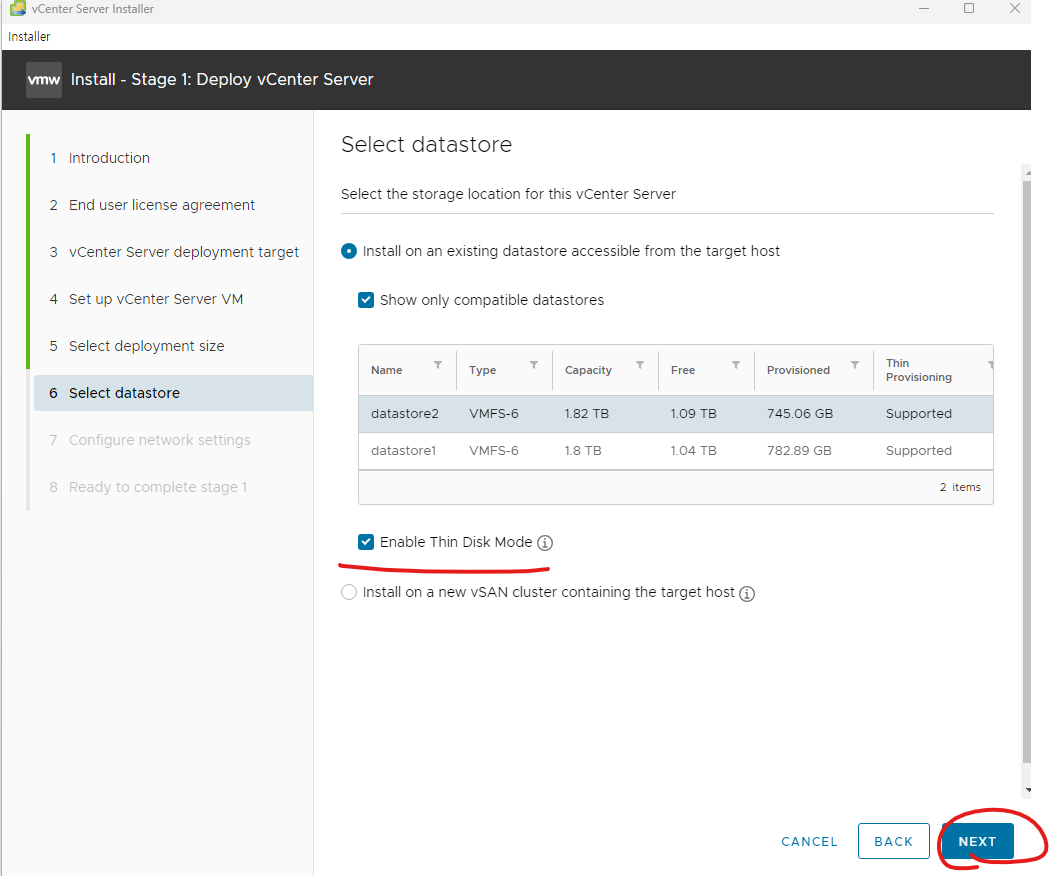Click the Name column header
Screen dimensions: 1051x876
(387, 370)
